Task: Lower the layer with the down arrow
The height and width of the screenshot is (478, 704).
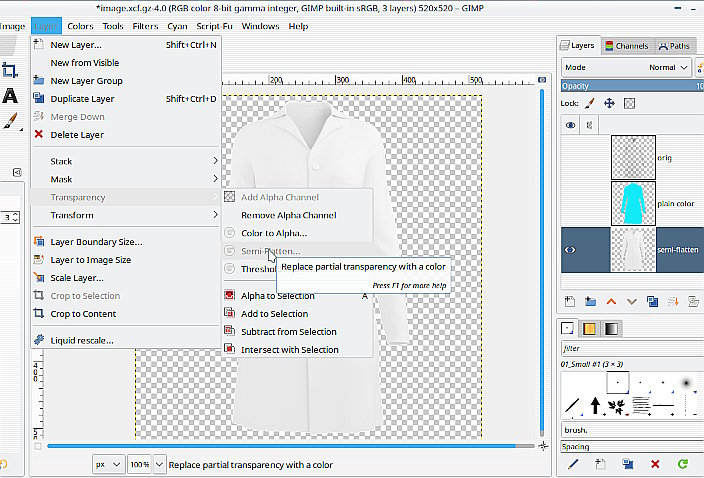Action: (x=631, y=300)
